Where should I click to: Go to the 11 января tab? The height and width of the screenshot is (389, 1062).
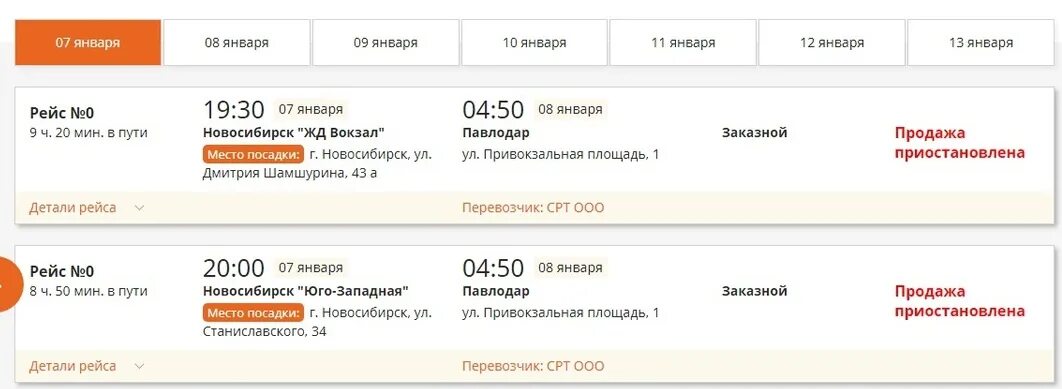coord(683,43)
